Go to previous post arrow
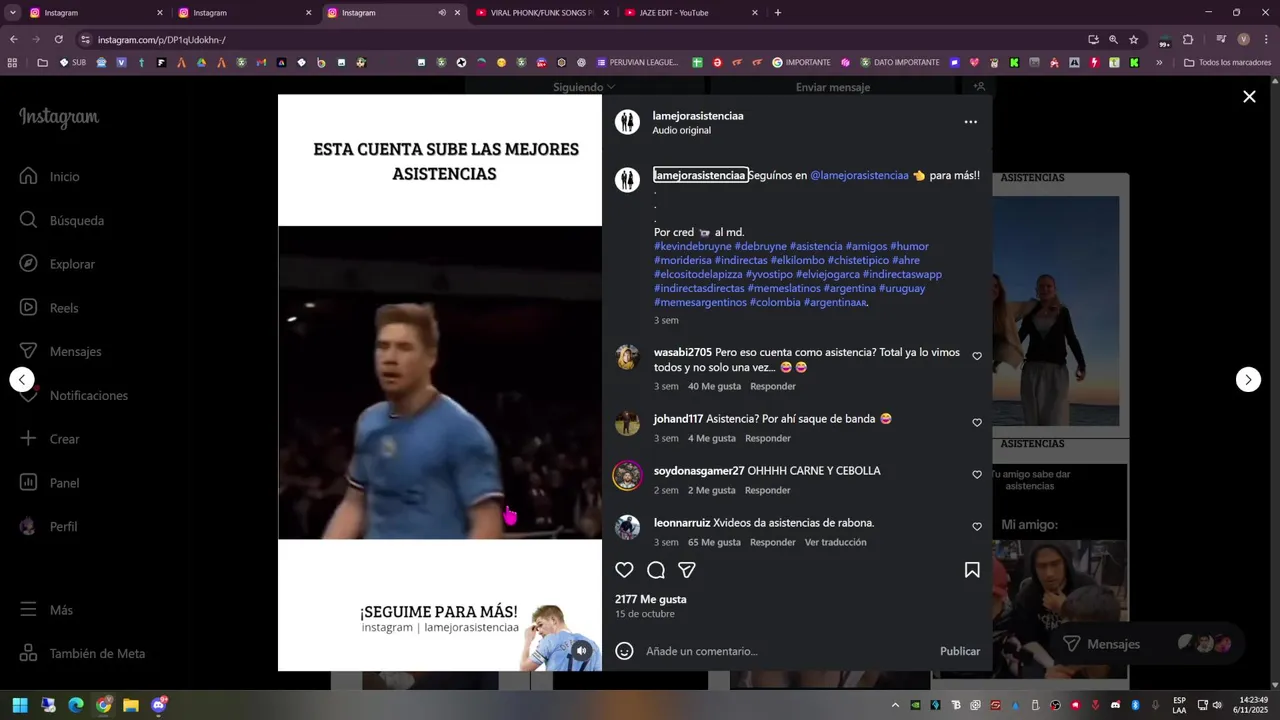This screenshot has height=720, width=1280. pyautogui.click(x=22, y=380)
